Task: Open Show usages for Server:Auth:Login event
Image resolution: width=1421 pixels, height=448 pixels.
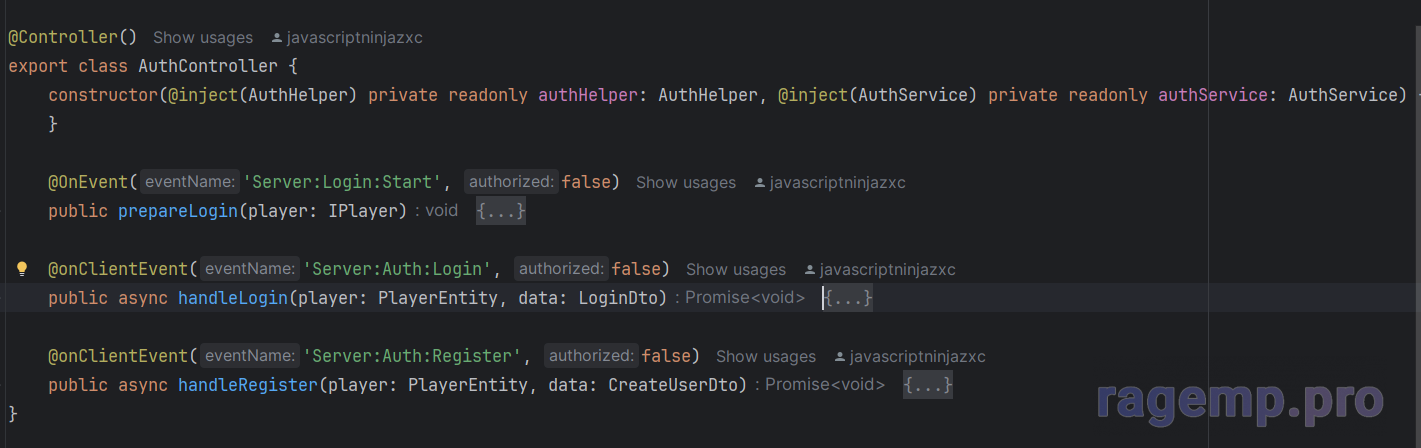Action: coord(736,270)
